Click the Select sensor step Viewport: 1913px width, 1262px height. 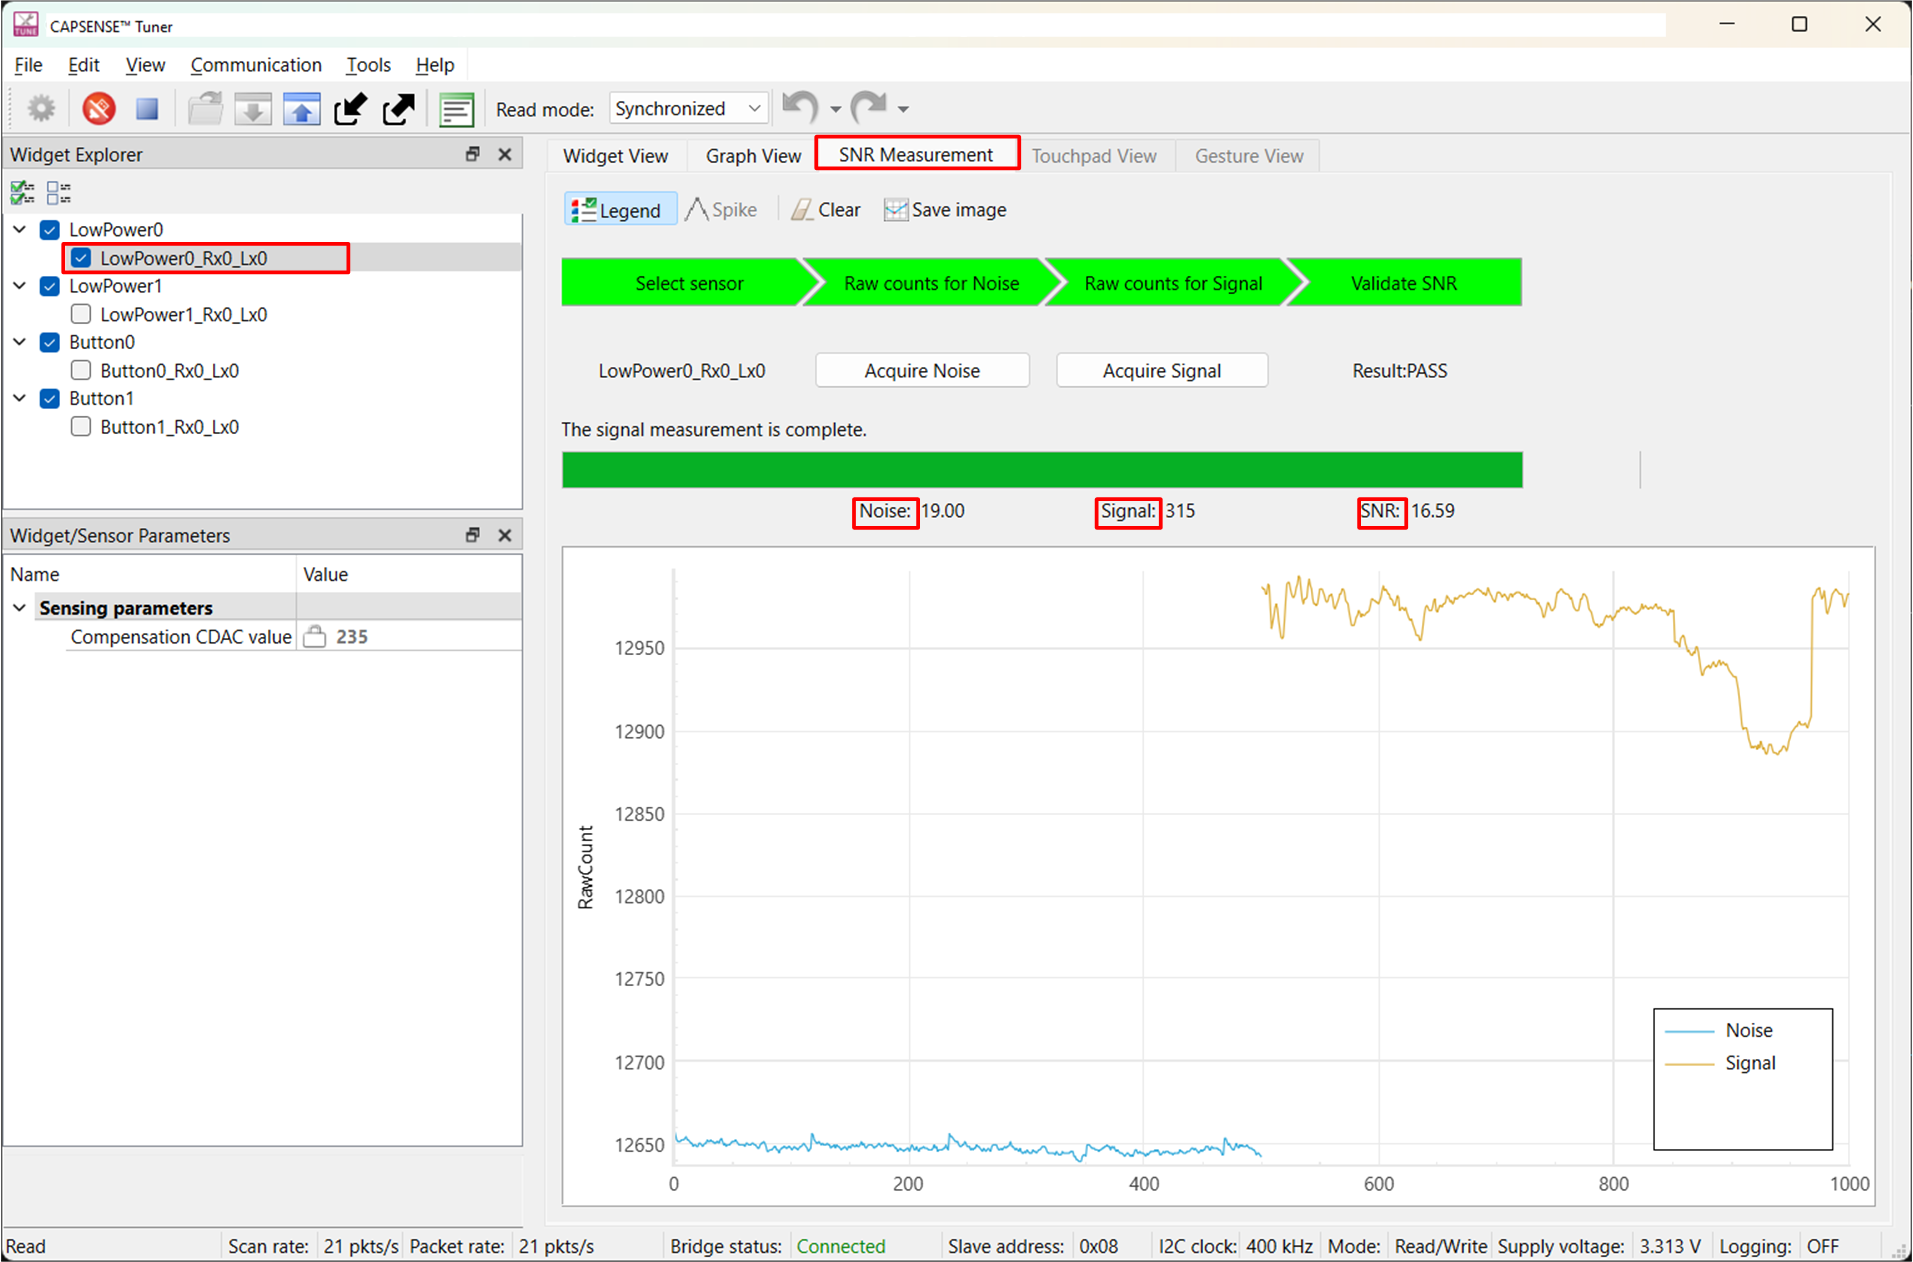click(x=689, y=283)
